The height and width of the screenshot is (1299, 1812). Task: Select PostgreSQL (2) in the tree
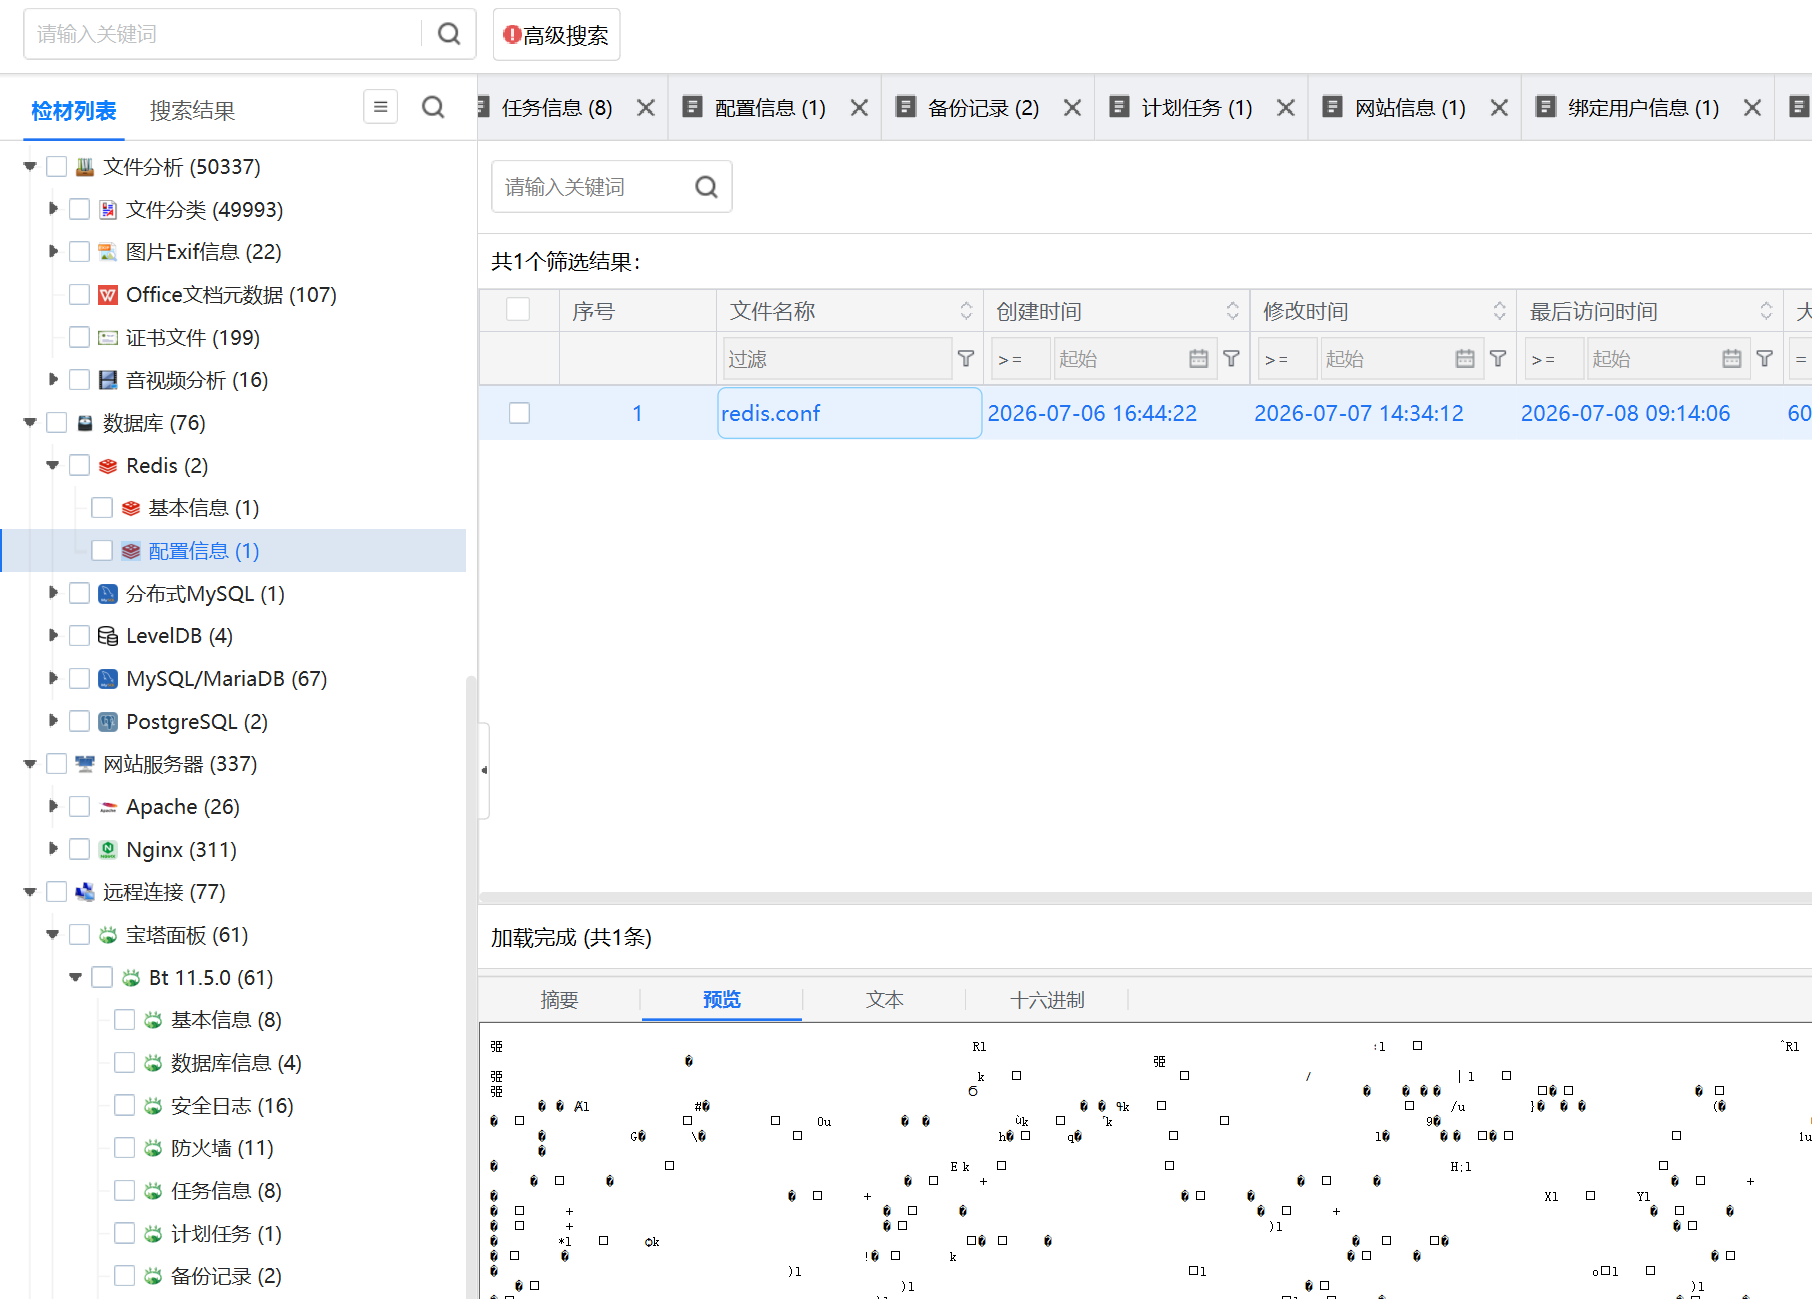coord(197,722)
